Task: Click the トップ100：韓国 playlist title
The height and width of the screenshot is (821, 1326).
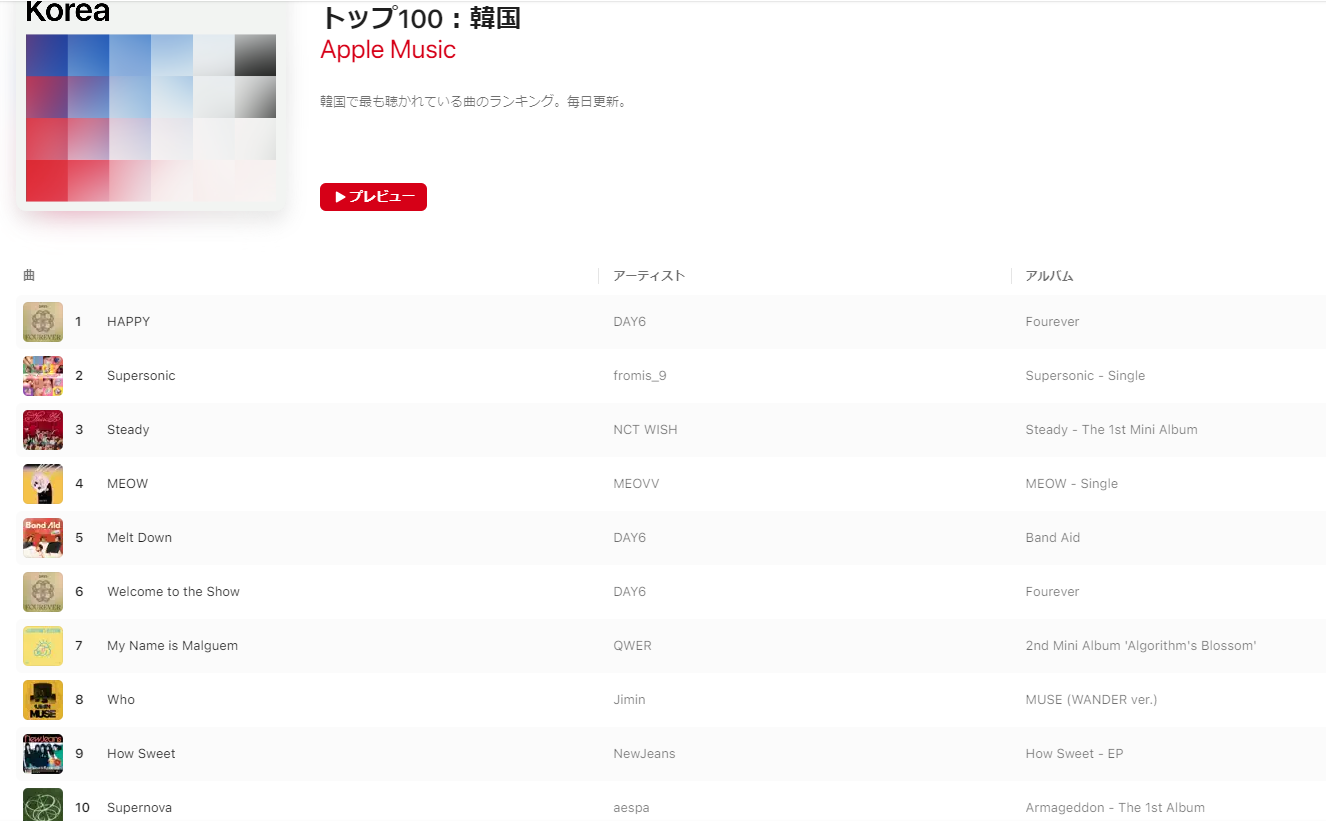Action: pos(420,17)
